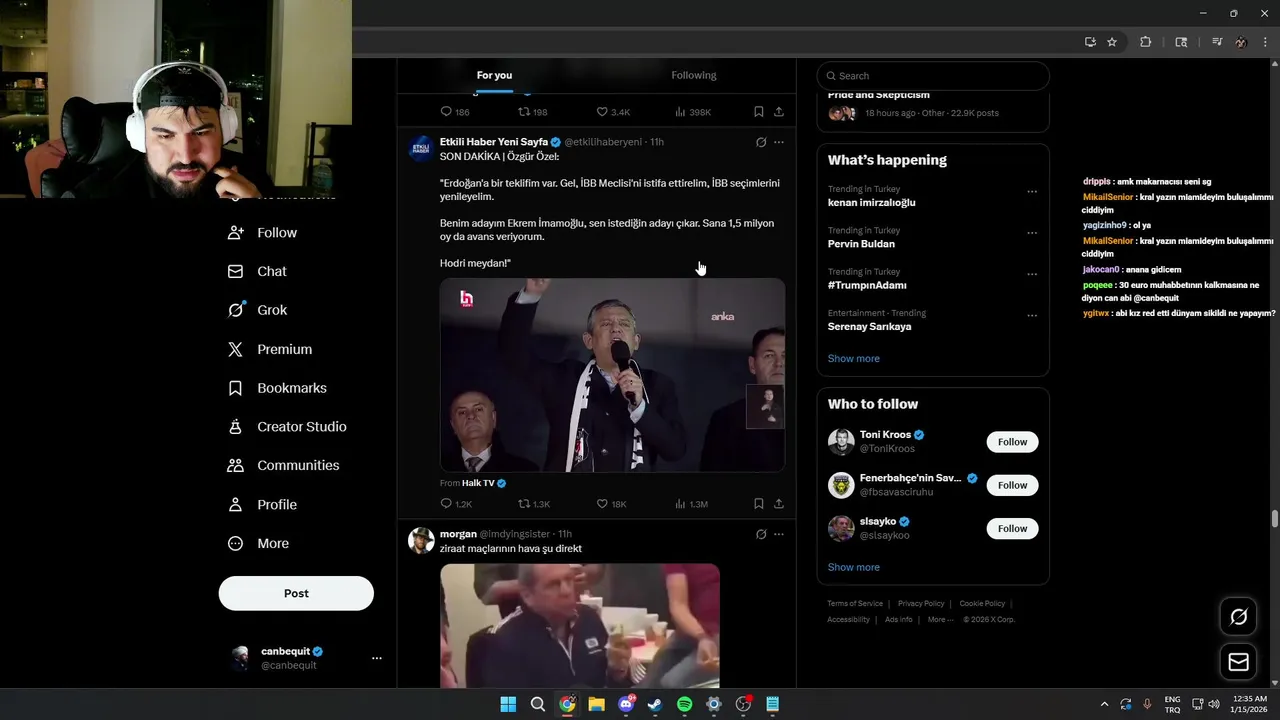The image size is (1280, 720).
Task: Open Halk TV source link
Action: pos(478,483)
